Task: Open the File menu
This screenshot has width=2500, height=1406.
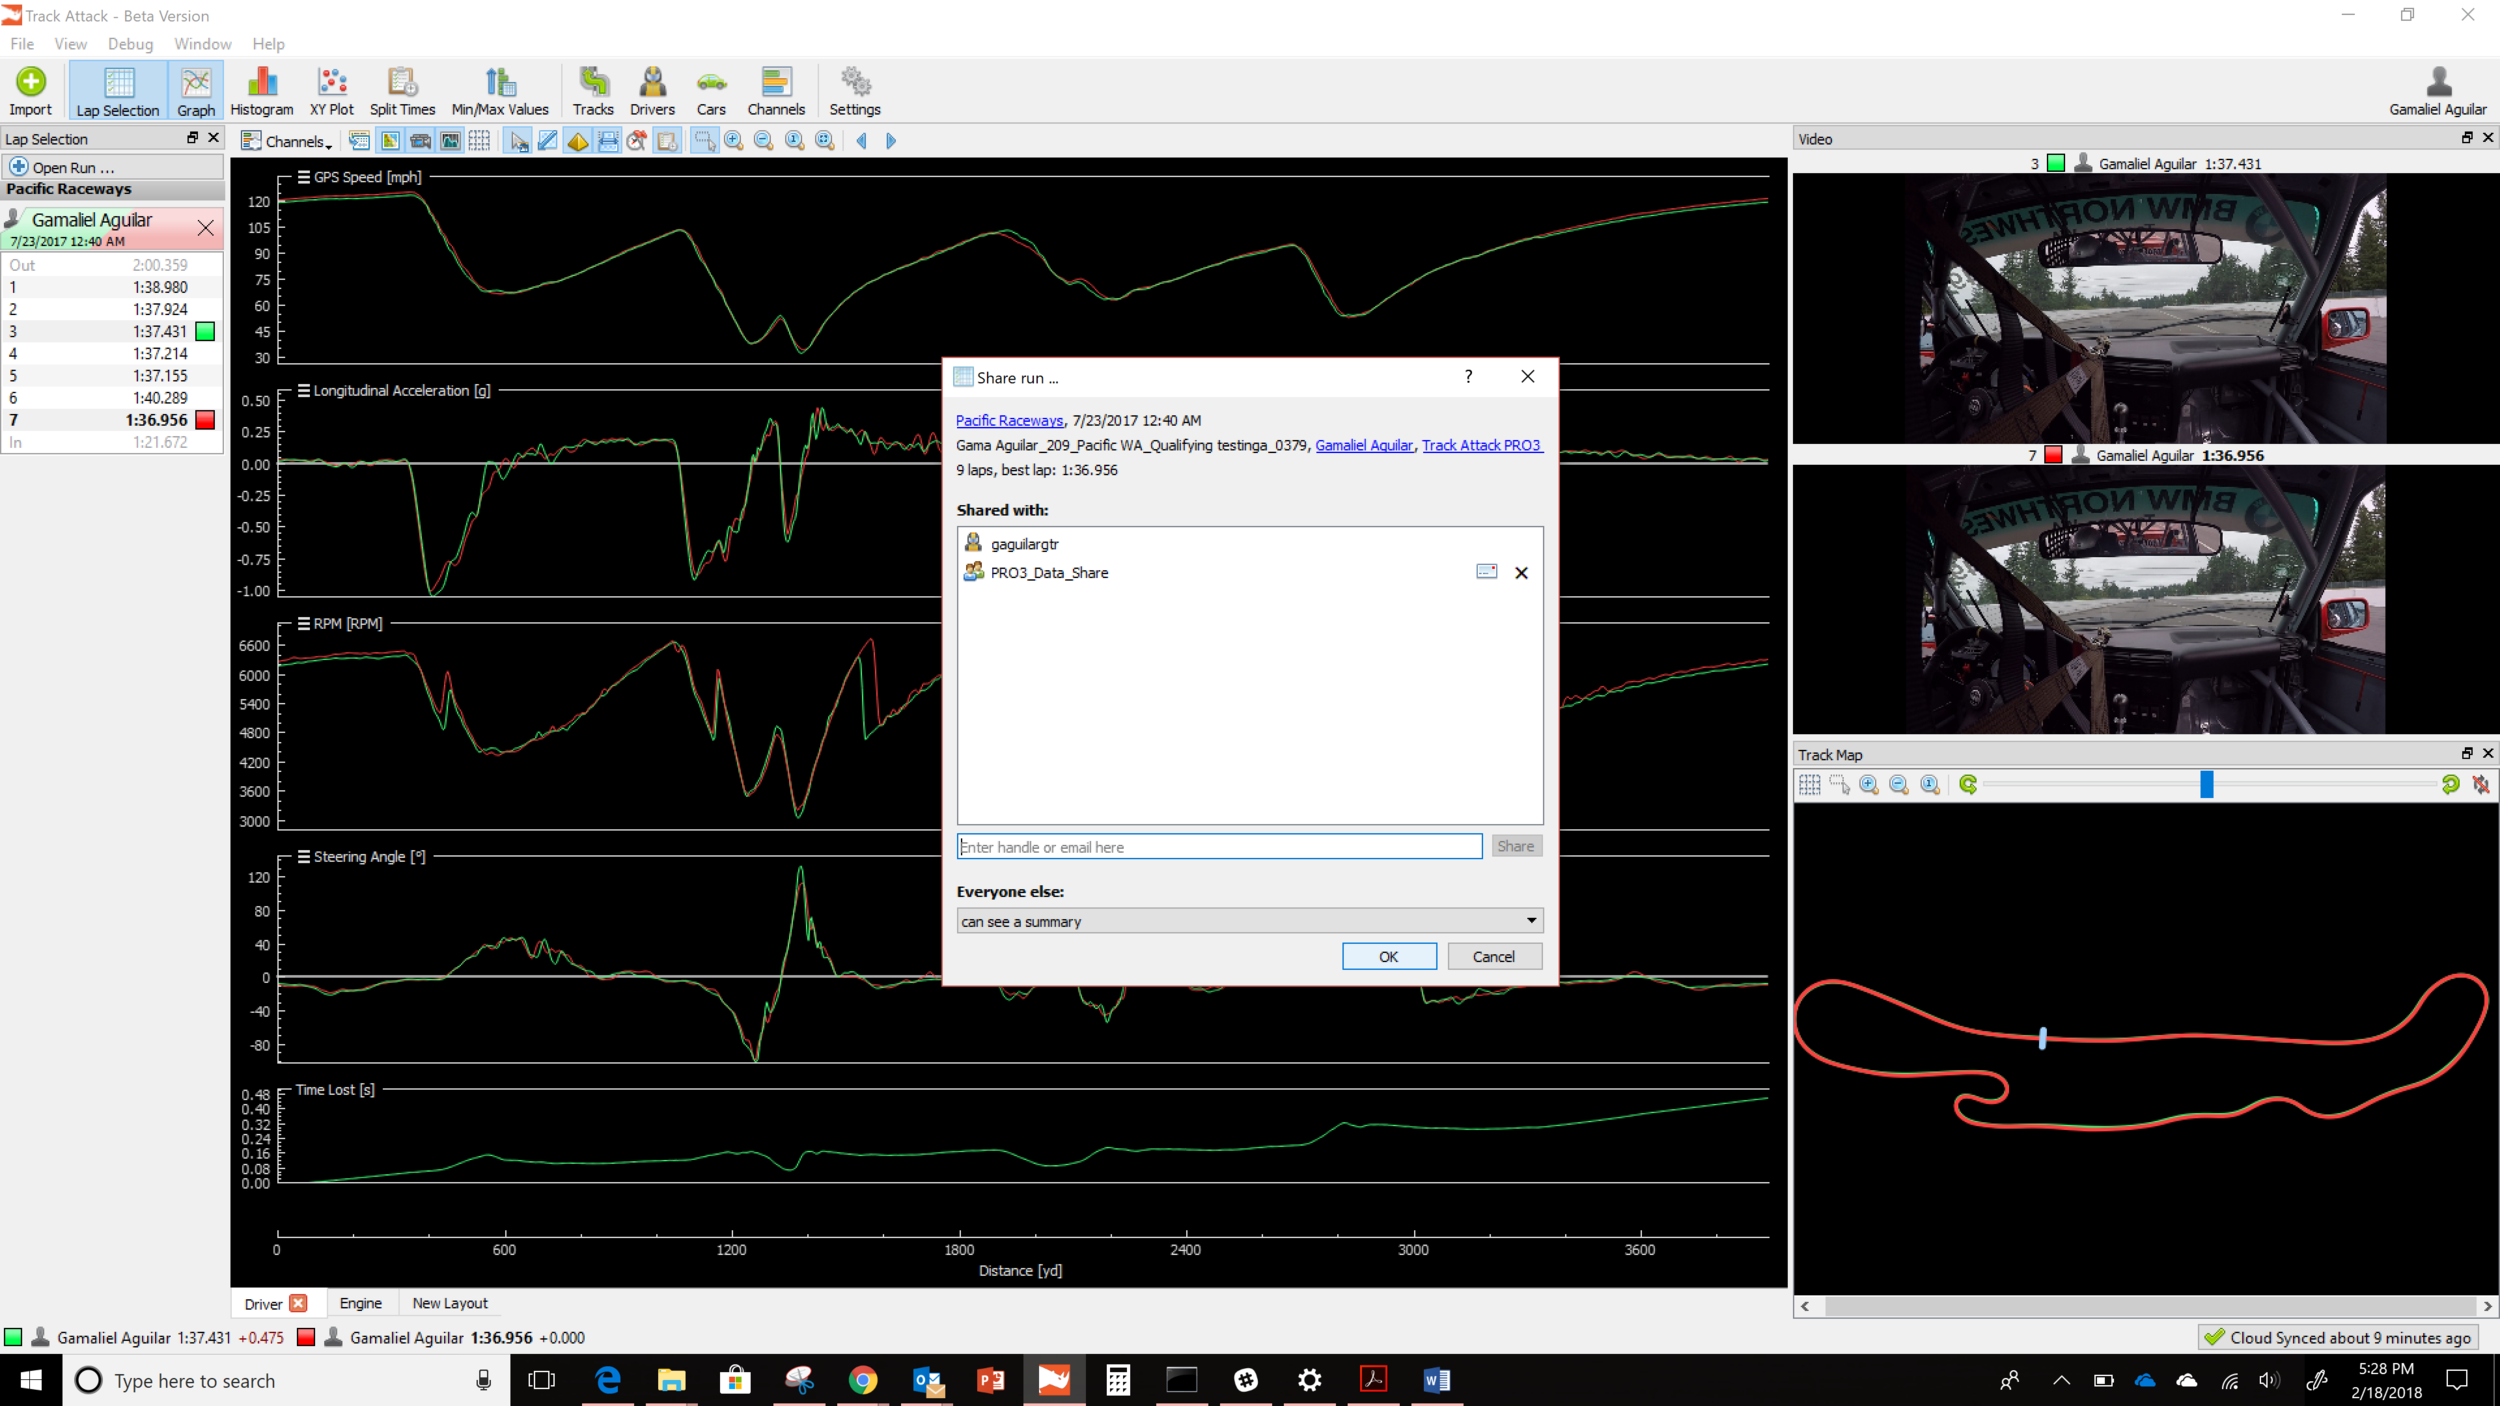Action: click(x=22, y=44)
